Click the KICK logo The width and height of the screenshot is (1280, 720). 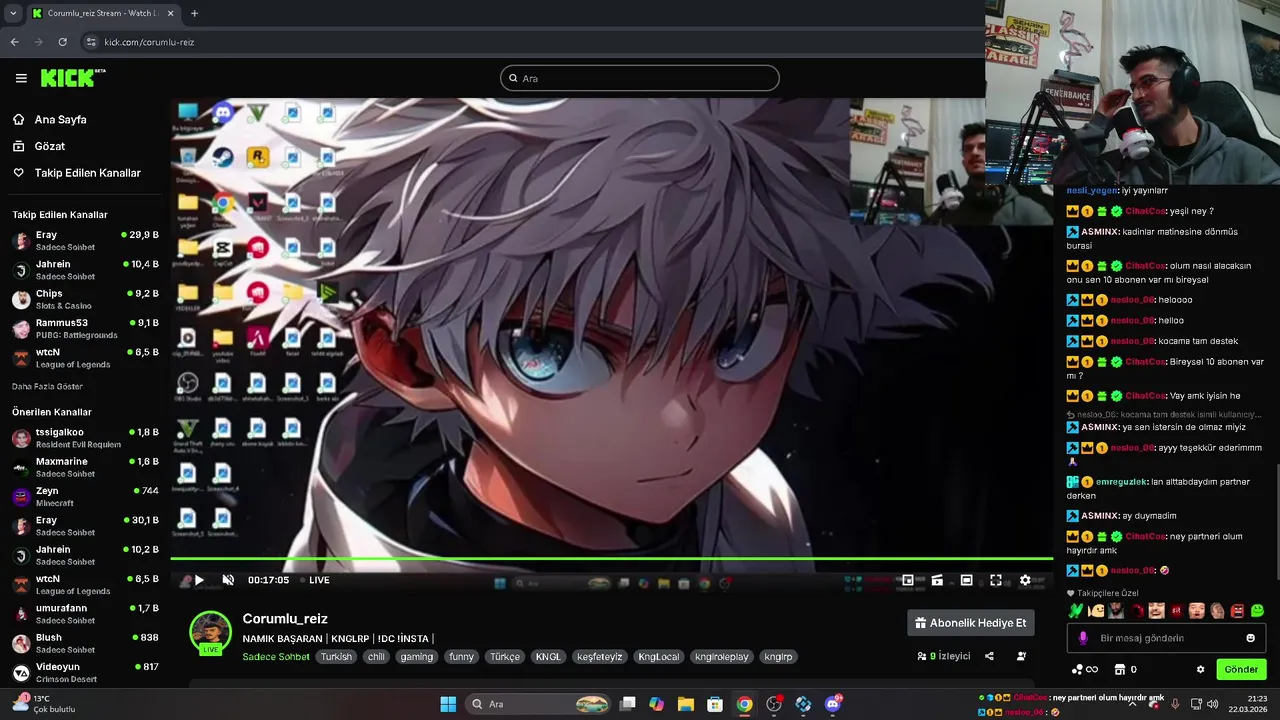click(72, 78)
